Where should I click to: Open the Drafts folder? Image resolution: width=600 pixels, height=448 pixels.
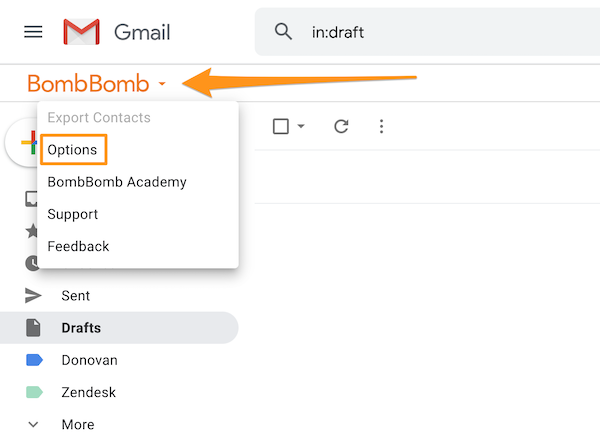pyautogui.click(x=119, y=328)
